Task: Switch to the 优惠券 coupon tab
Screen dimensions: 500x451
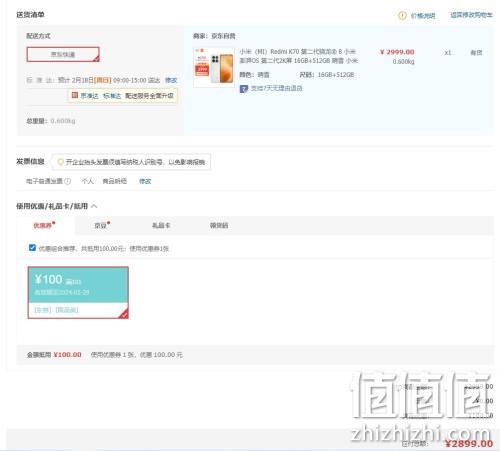Action: pos(44,225)
